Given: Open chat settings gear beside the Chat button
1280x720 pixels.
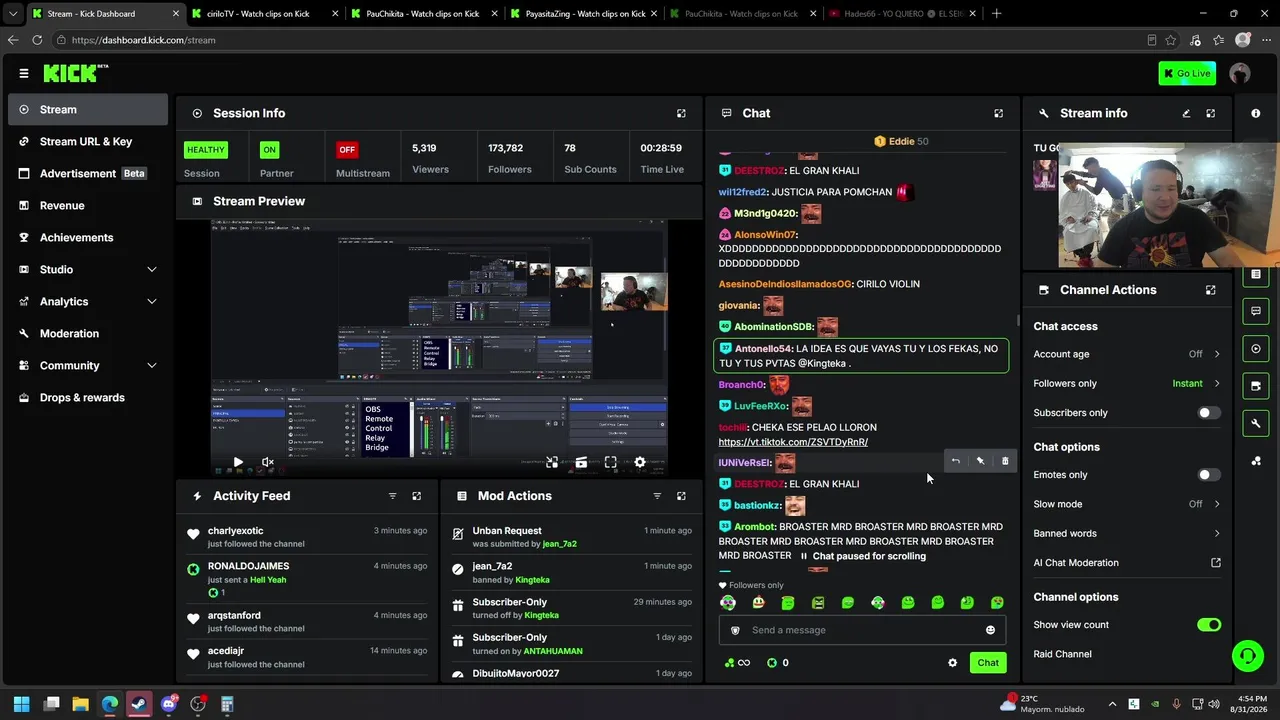Looking at the screenshot, I should click(x=952, y=663).
